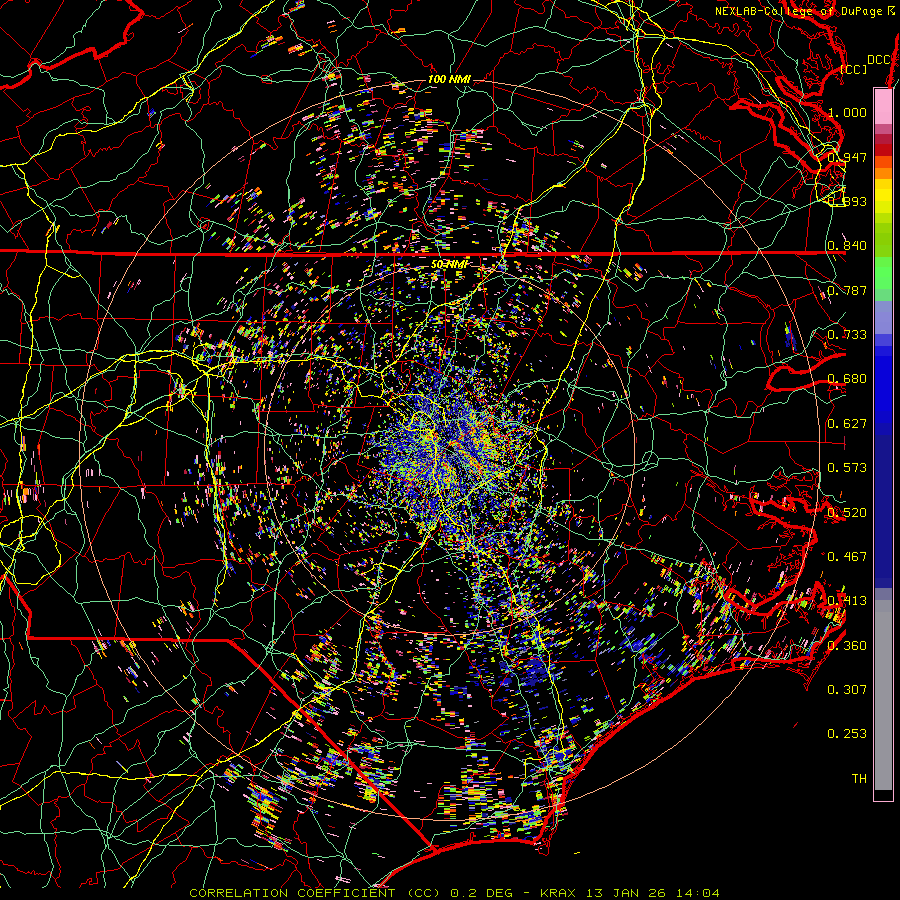Click the 0.307 scale value

point(847,689)
